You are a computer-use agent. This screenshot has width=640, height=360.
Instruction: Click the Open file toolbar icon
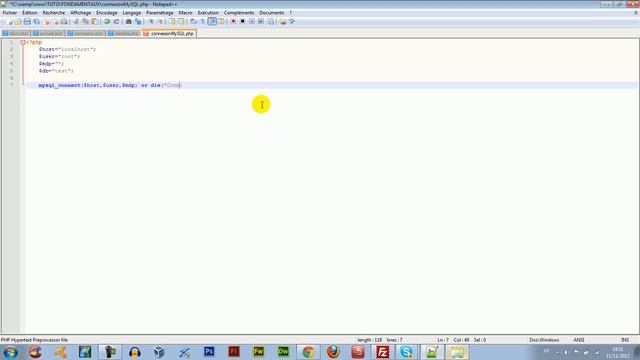coord(18,22)
